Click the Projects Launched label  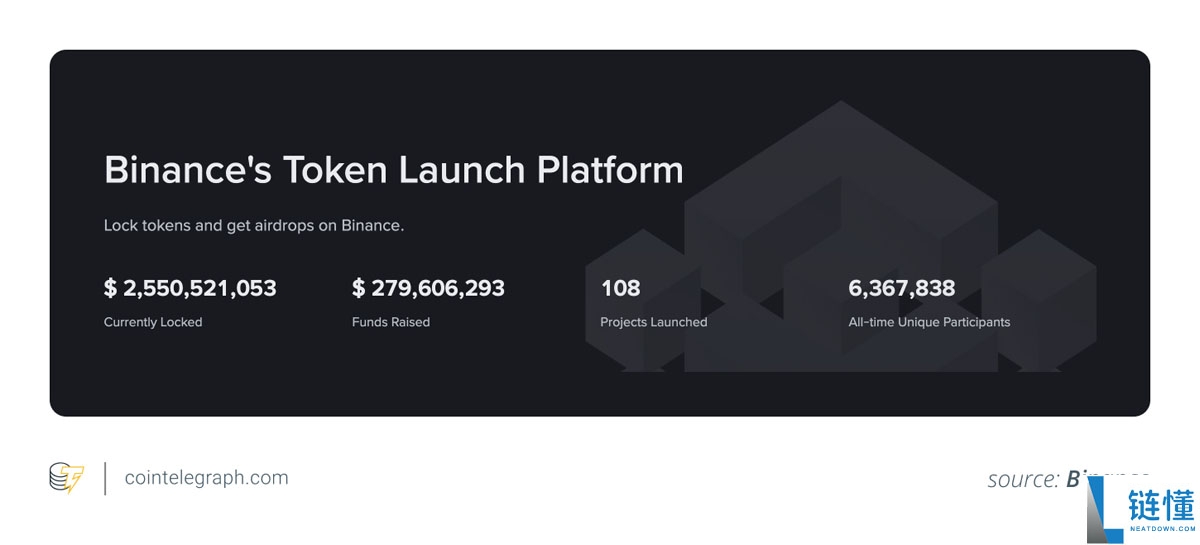pos(654,322)
